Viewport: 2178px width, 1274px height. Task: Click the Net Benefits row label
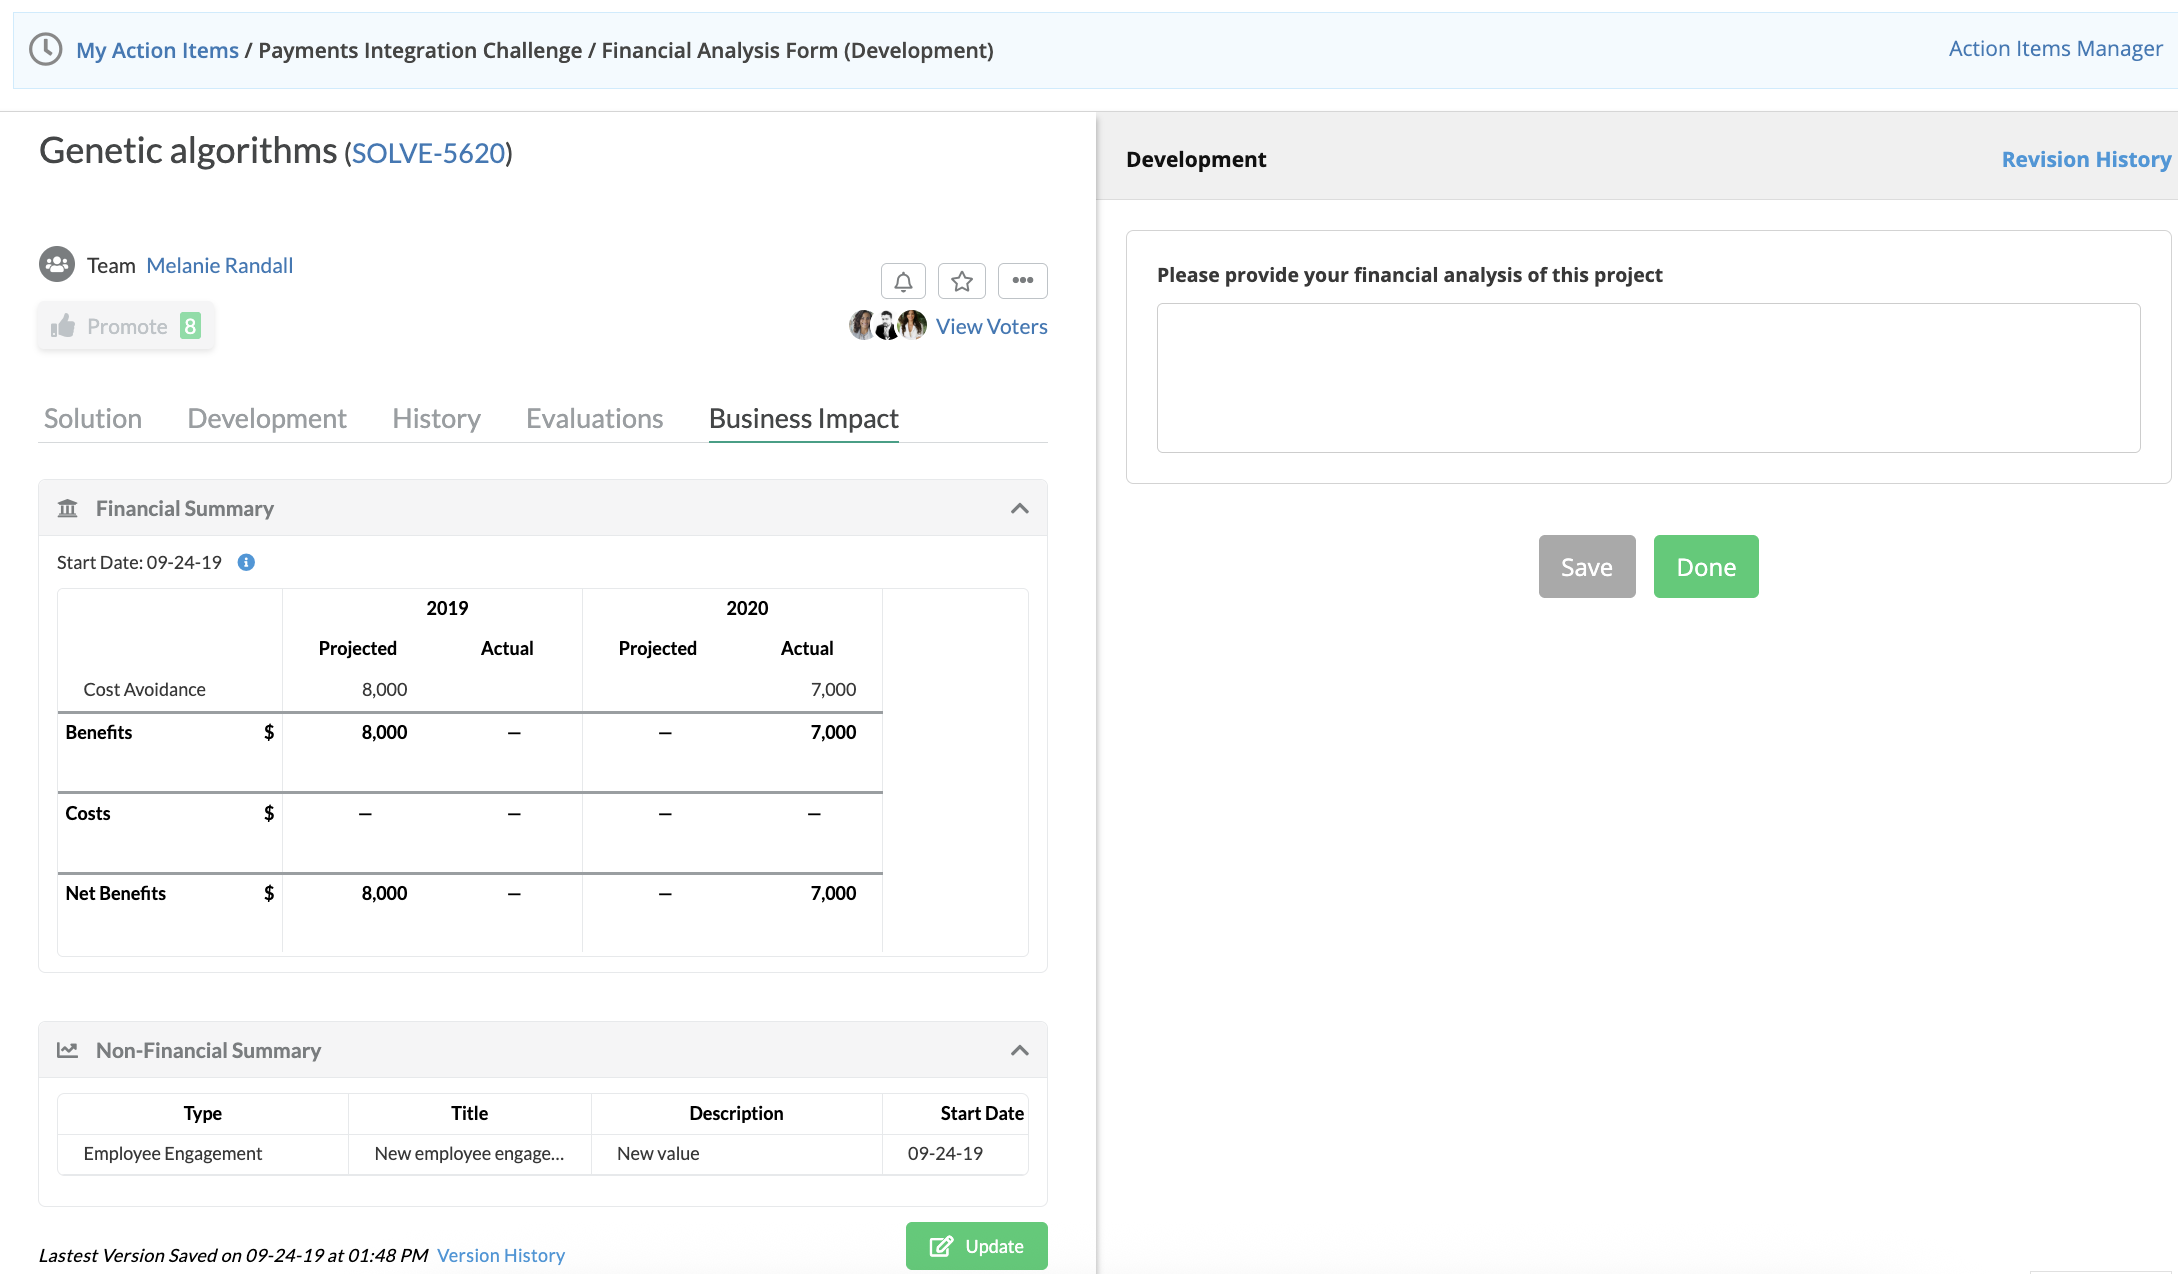[116, 893]
